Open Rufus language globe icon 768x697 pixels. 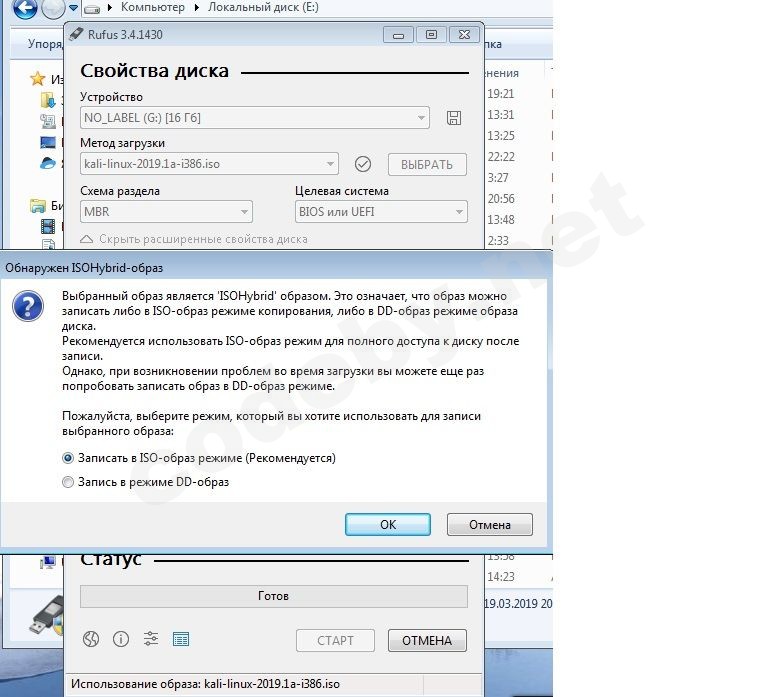pyautogui.click(x=91, y=639)
